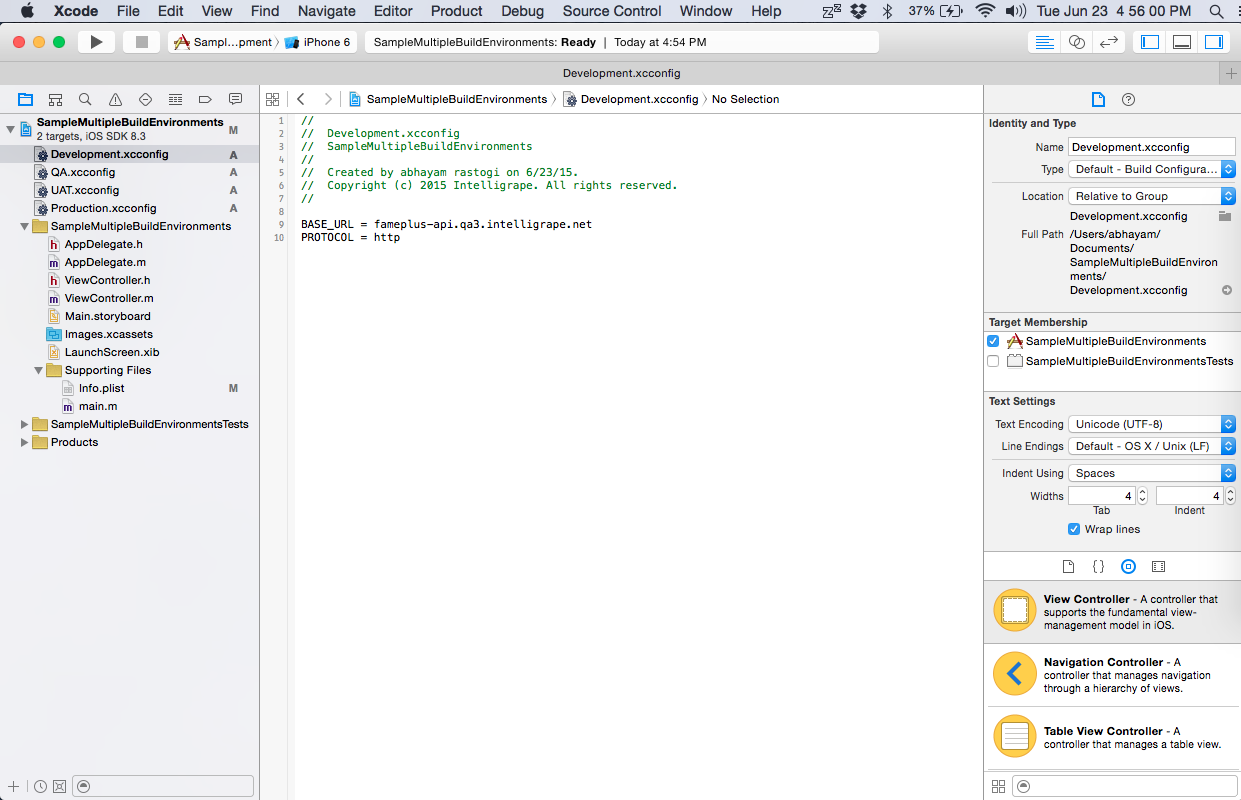
Task: Open the Product menu
Action: point(457,11)
